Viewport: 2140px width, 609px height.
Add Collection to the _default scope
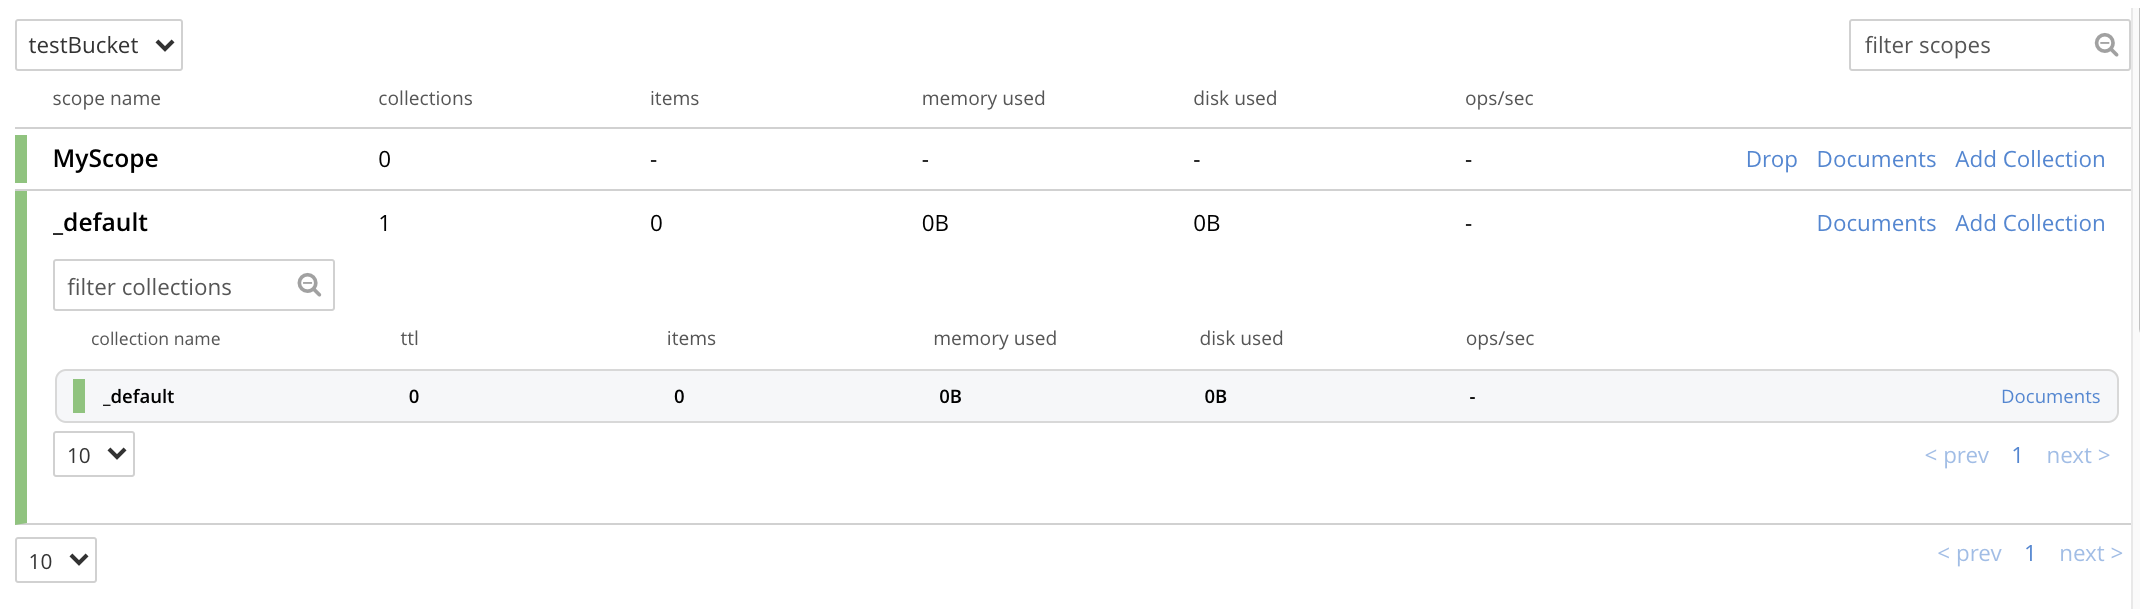click(2030, 223)
